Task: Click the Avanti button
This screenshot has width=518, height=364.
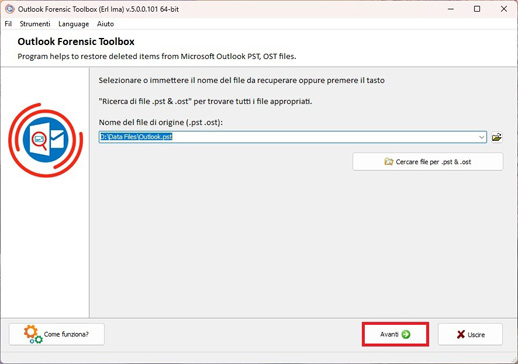Action: click(395, 334)
